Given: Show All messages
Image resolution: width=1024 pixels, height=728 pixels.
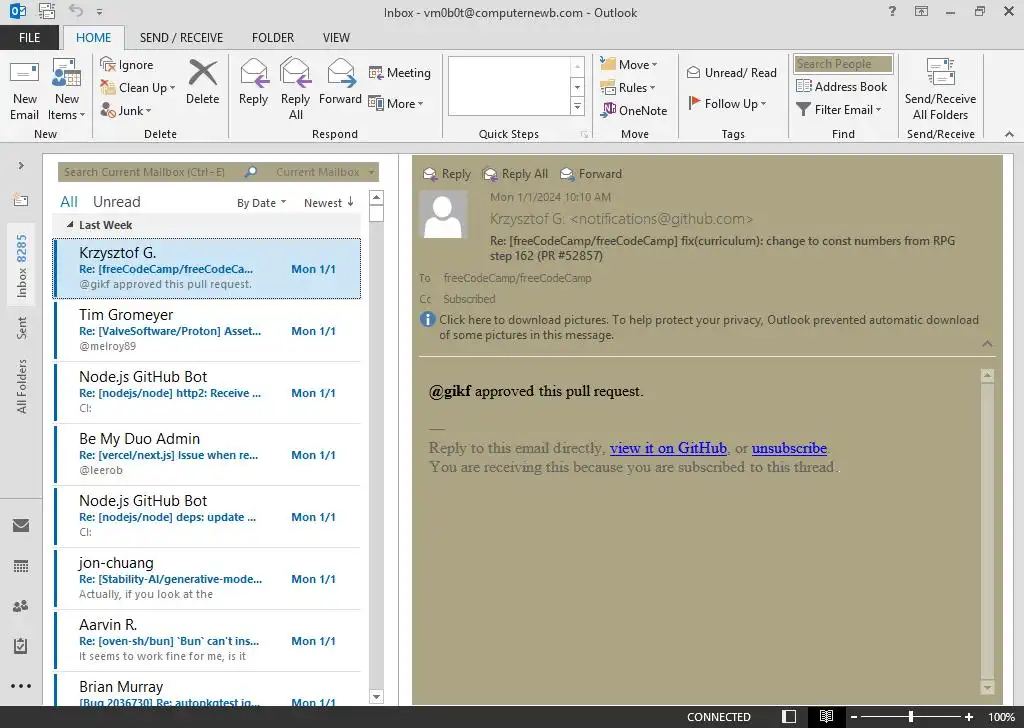Looking at the screenshot, I should click(x=69, y=202).
